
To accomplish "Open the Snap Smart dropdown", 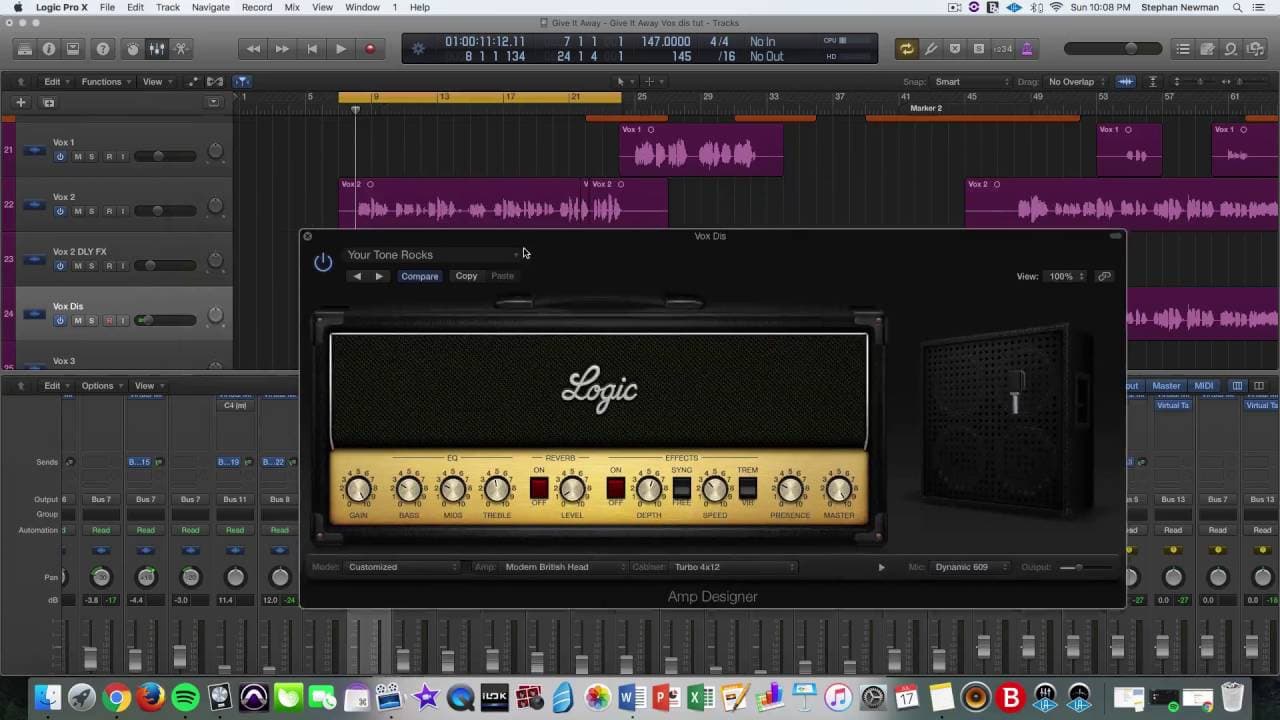I will click(972, 82).
